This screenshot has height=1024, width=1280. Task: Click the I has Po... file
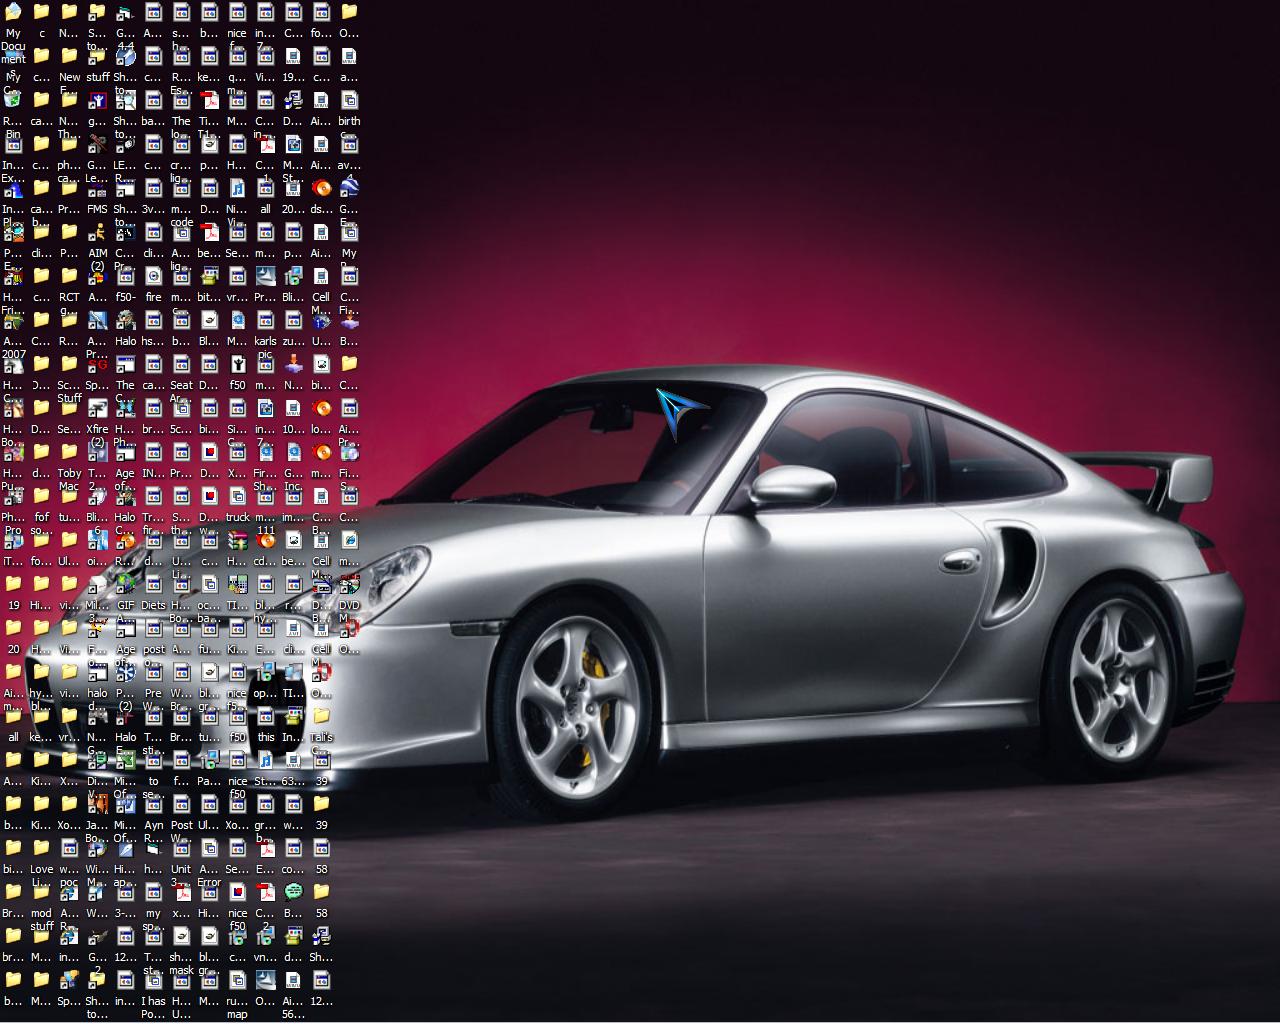(153, 981)
